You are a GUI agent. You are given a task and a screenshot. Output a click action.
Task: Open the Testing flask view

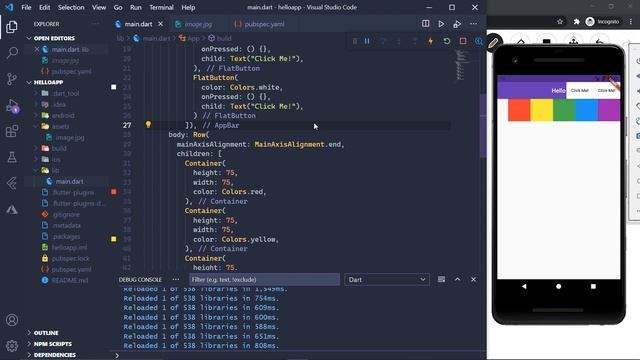(12, 157)
